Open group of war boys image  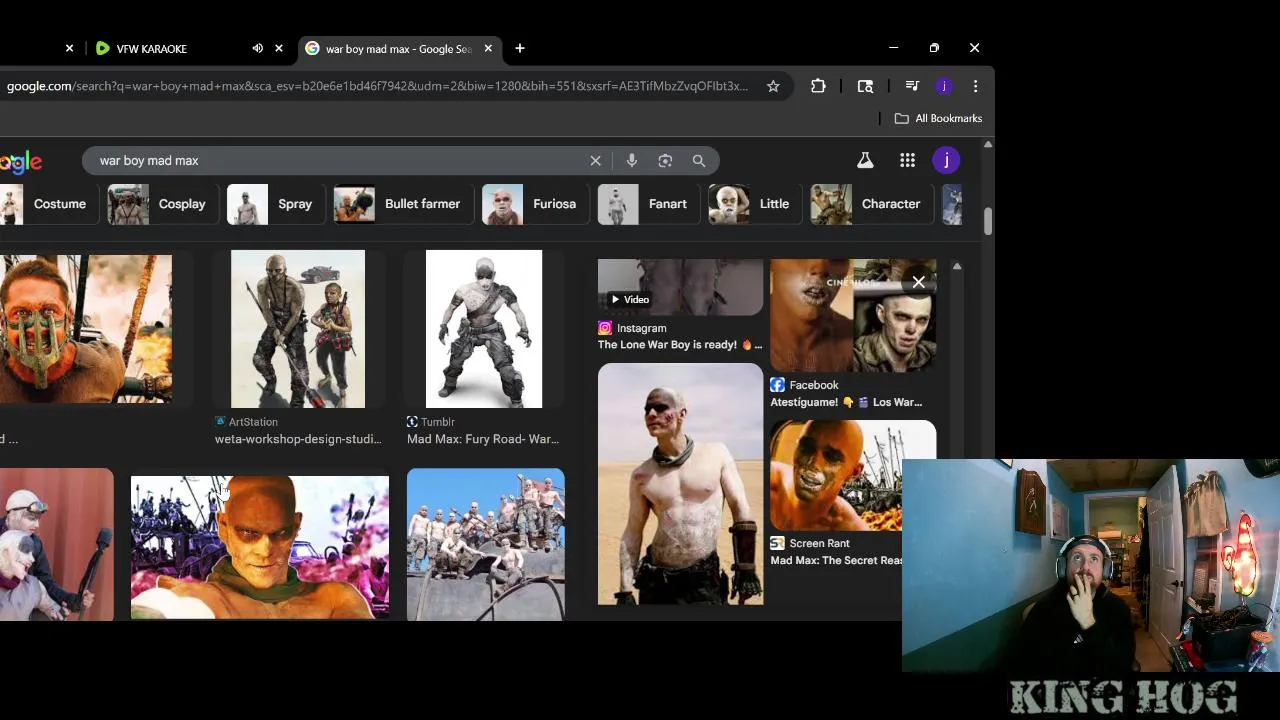pos(486,544)
